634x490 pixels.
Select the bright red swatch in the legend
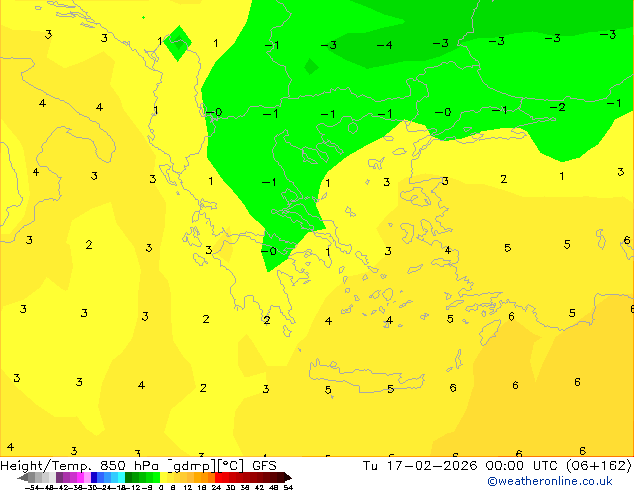click(218, 477)
